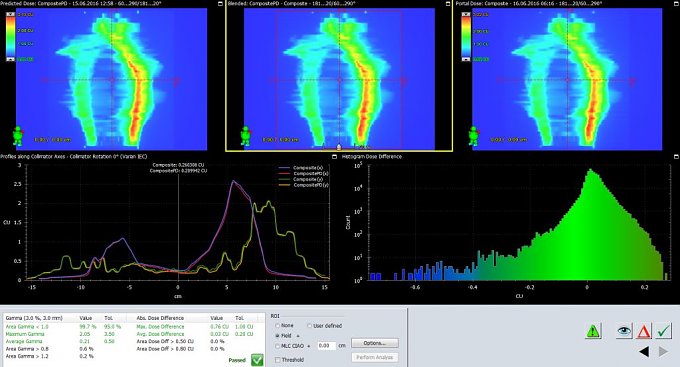680x367 pixels.
Task: Click the Area Gamma < 1.0 row
Action: coord(63,327)
